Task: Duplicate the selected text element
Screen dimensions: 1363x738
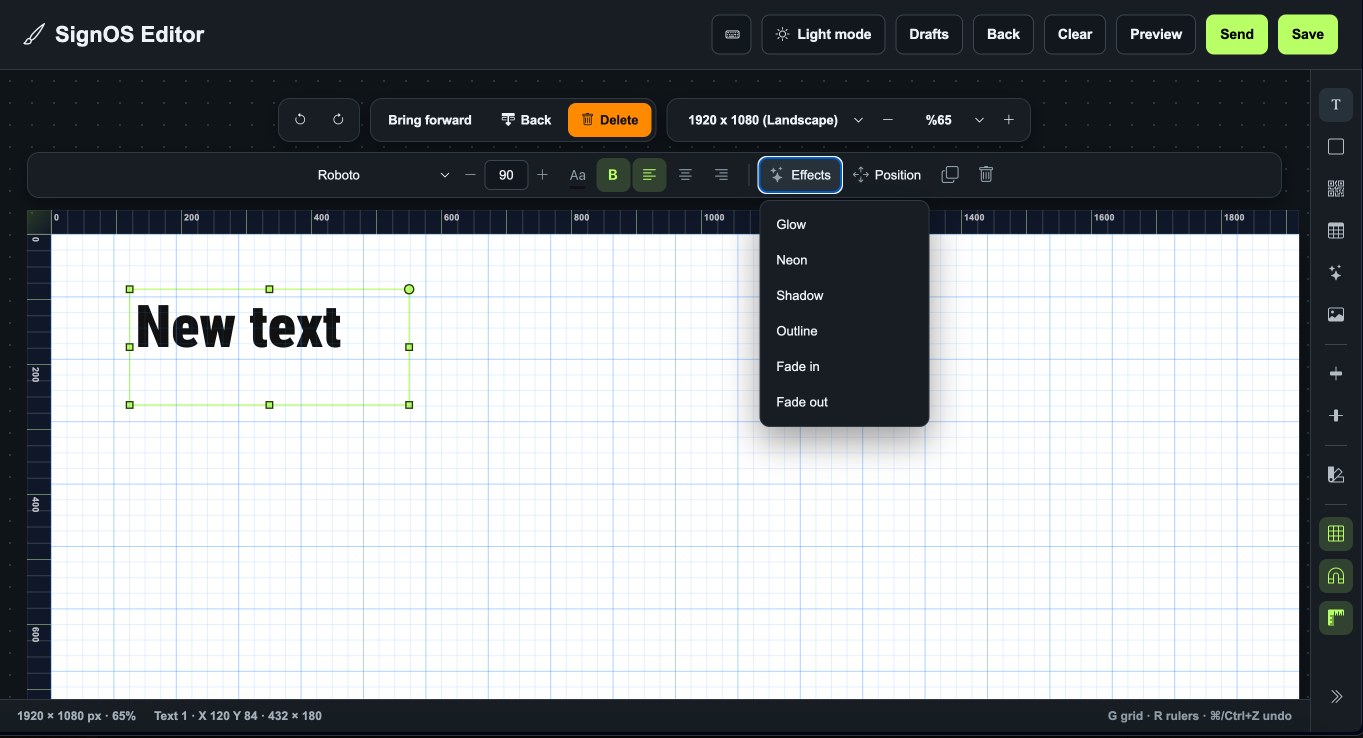Action: (950, 175)
